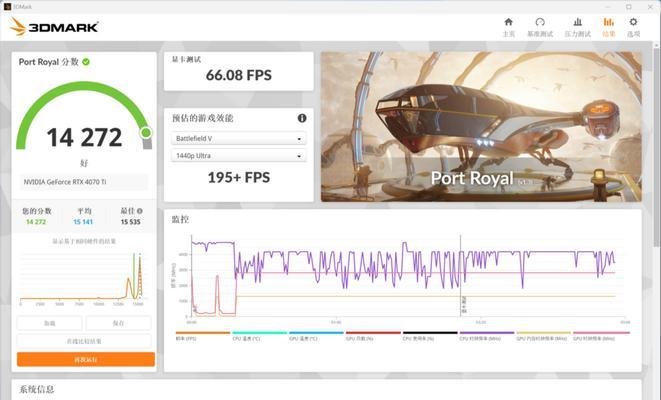Click the Load button below the score chart
This screenshot has height=400, width=661.
pos(49,323)
